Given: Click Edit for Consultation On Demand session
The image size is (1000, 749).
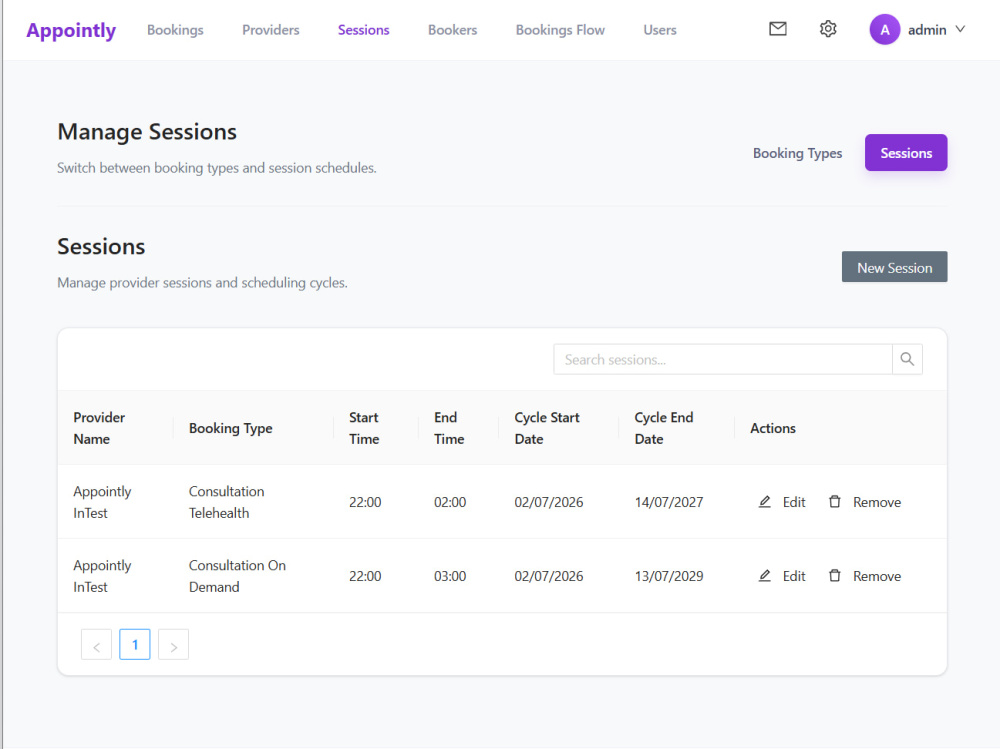Looking at the screenshot, I should 782,576.
